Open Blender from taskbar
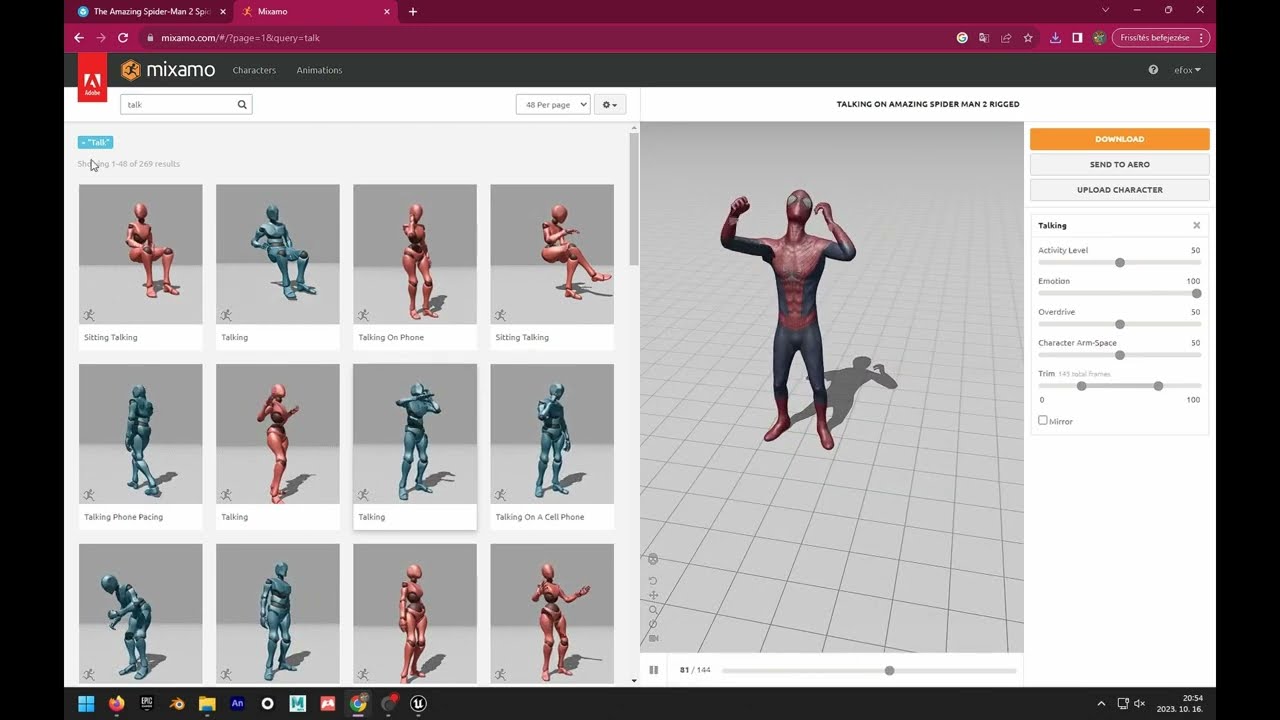The width and height of the screenshot is (1280, 720). pyautogui.click(x=177, y=703)
